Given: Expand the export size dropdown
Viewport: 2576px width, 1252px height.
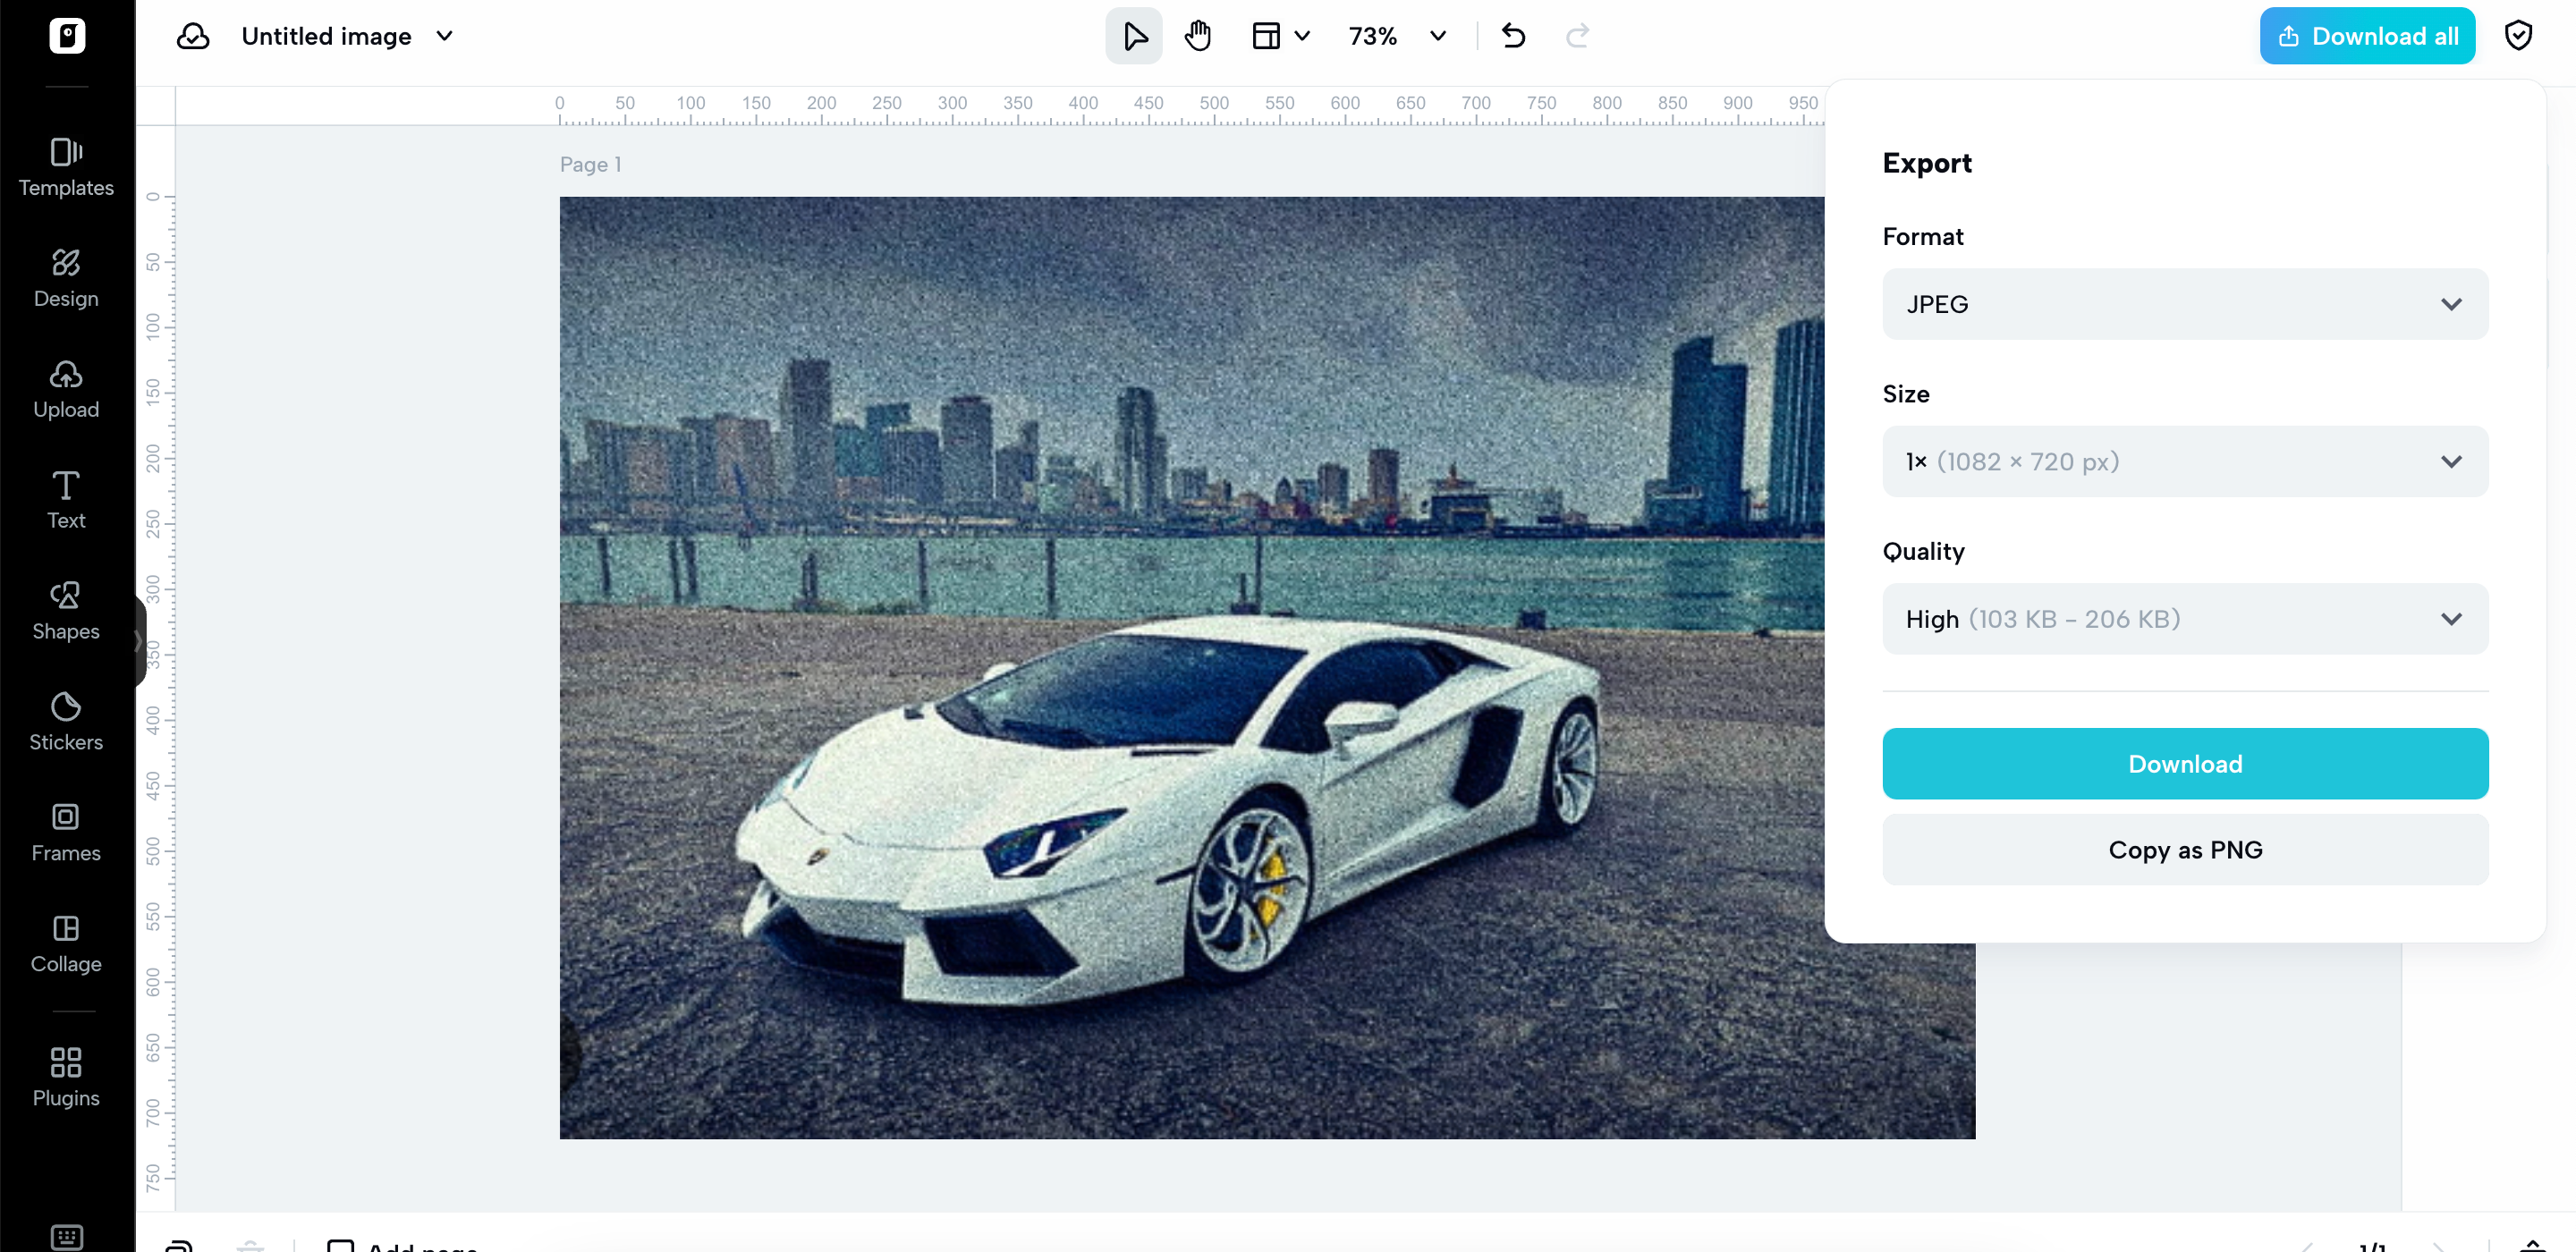Looking at the screenshot, I should coord(2184,461).
